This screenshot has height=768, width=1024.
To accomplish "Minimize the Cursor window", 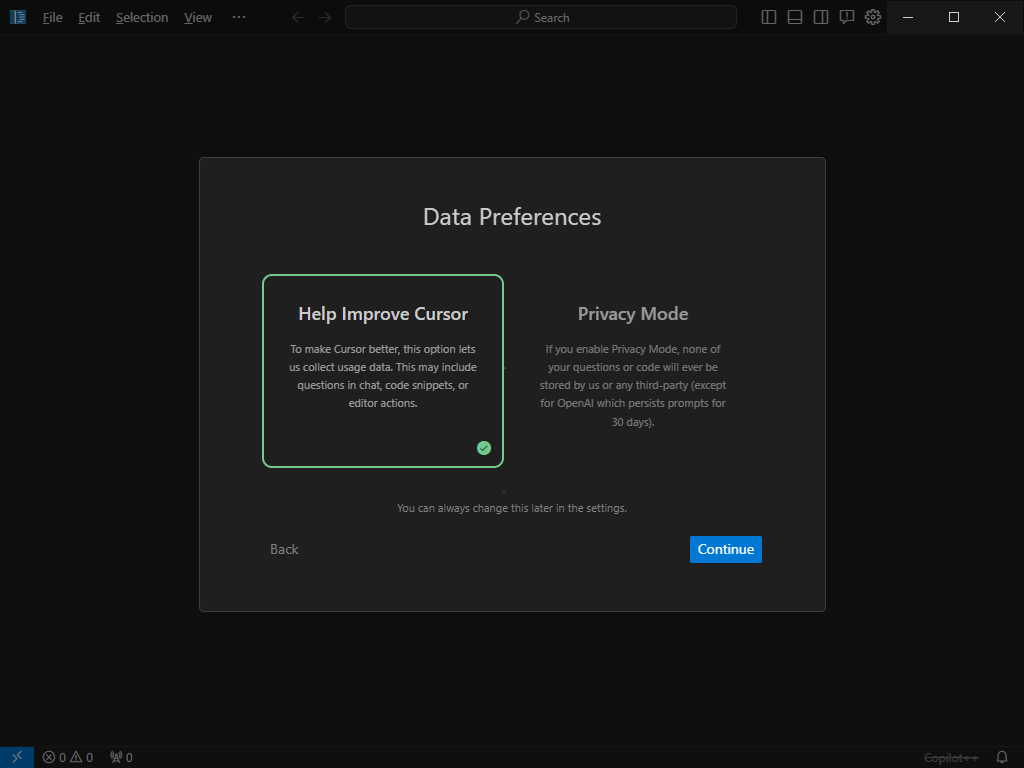I will click(x=908, y=17).
